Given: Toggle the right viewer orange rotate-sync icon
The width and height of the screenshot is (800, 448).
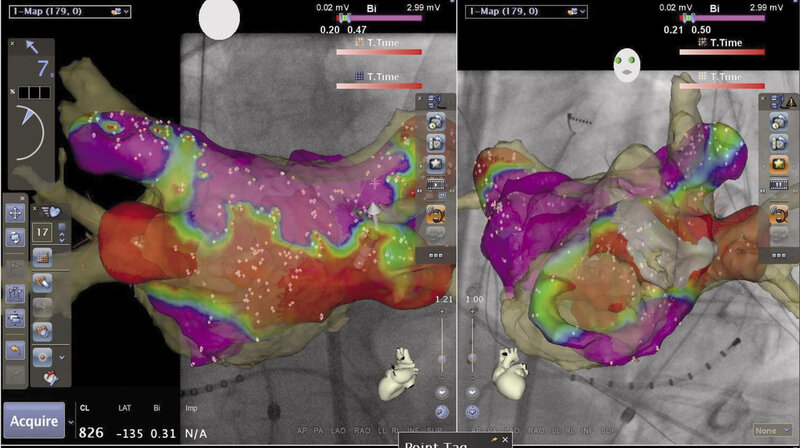Looking at the screenshot, I should tap(779, 214).
